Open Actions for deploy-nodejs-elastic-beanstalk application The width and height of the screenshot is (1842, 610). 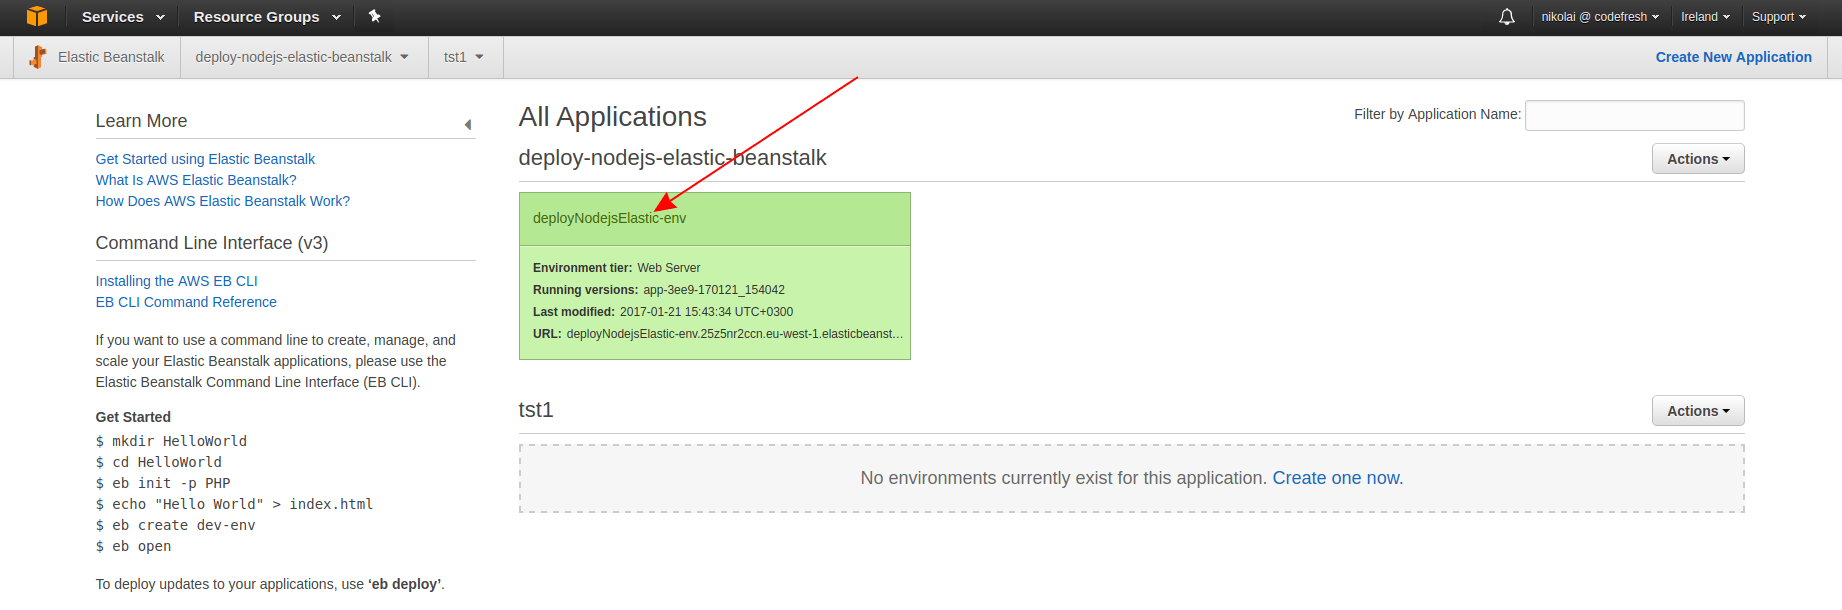tap(1697, 159)
